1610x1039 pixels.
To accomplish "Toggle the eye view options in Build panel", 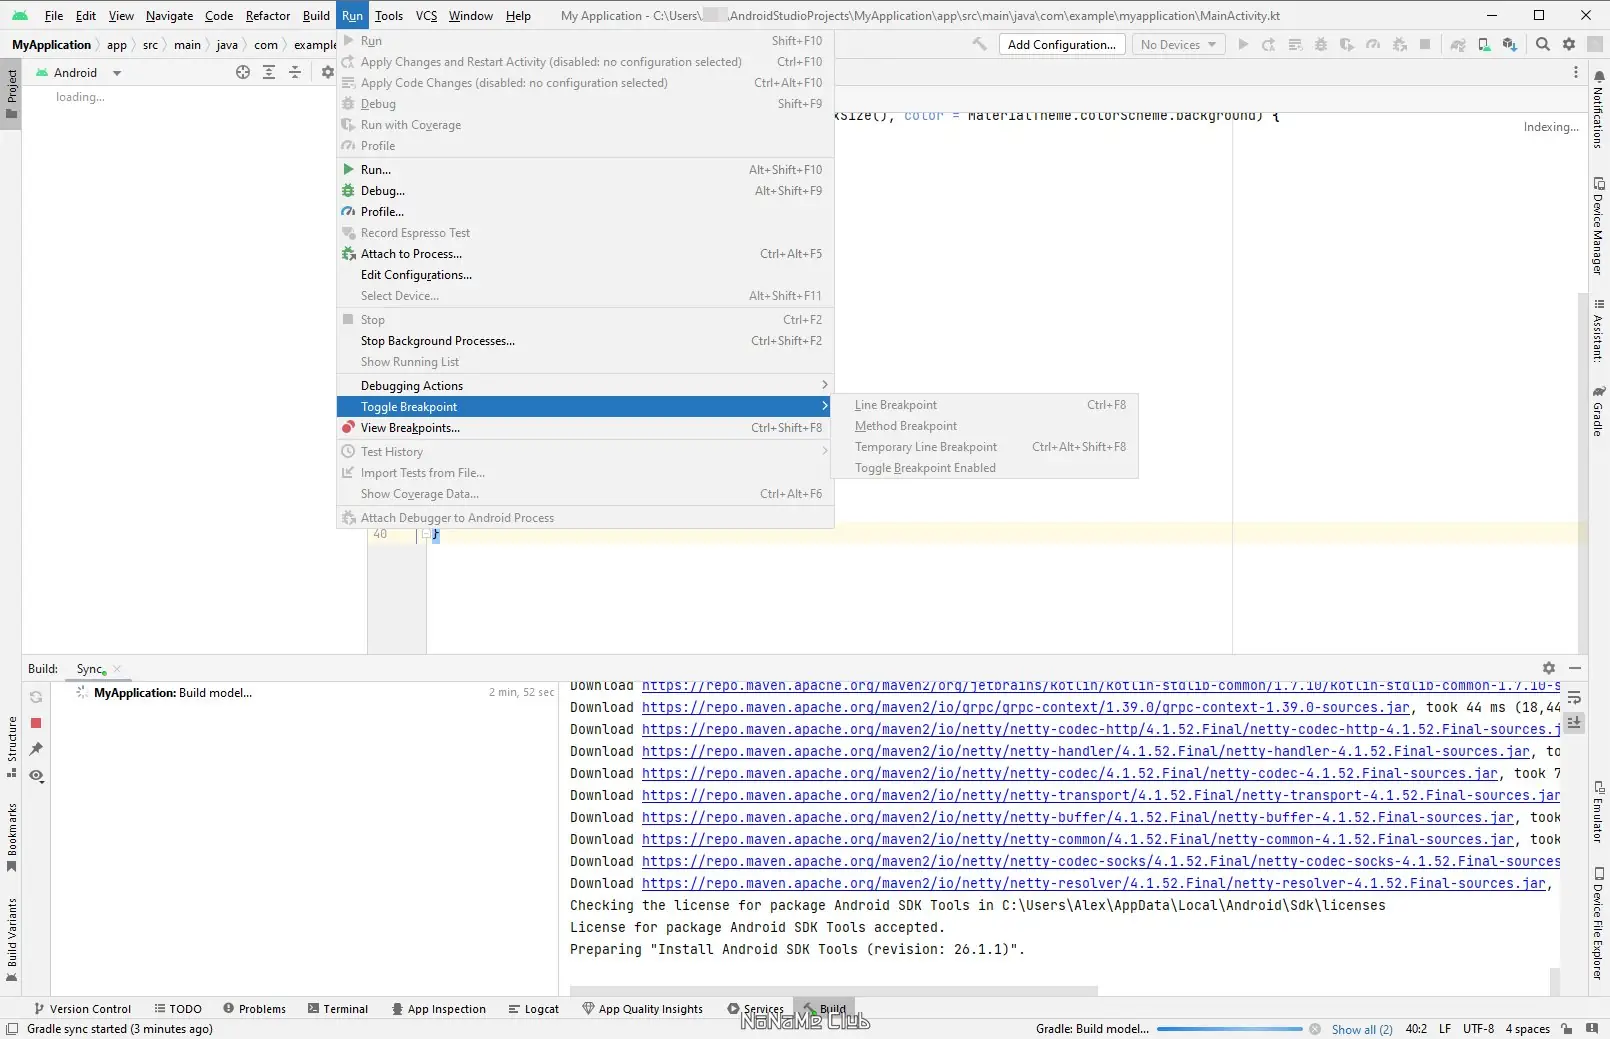I will (x=36, y=776).
